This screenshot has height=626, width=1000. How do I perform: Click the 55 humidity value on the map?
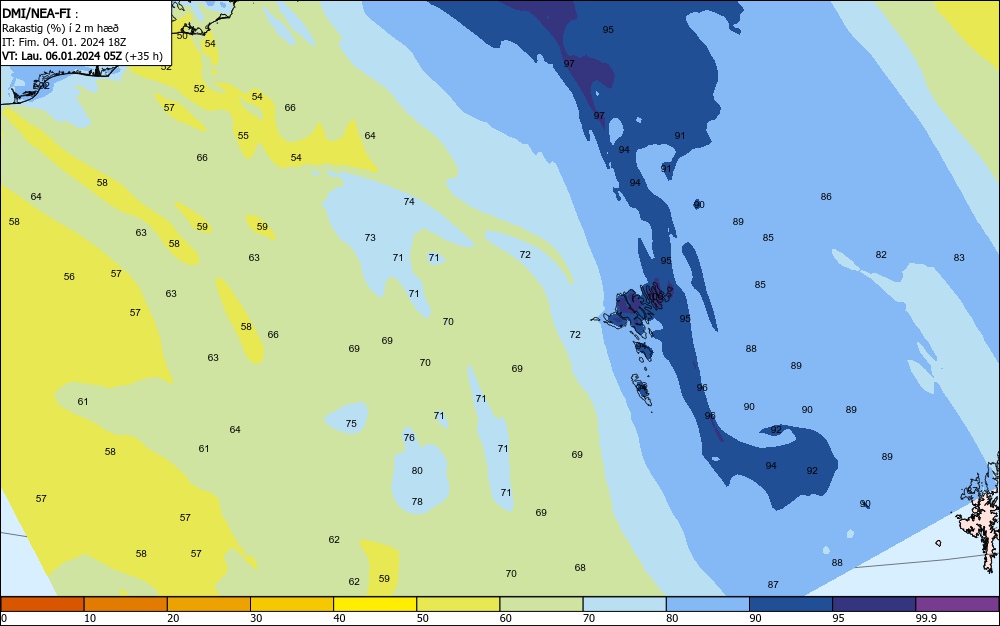click(x=243, y=136)
